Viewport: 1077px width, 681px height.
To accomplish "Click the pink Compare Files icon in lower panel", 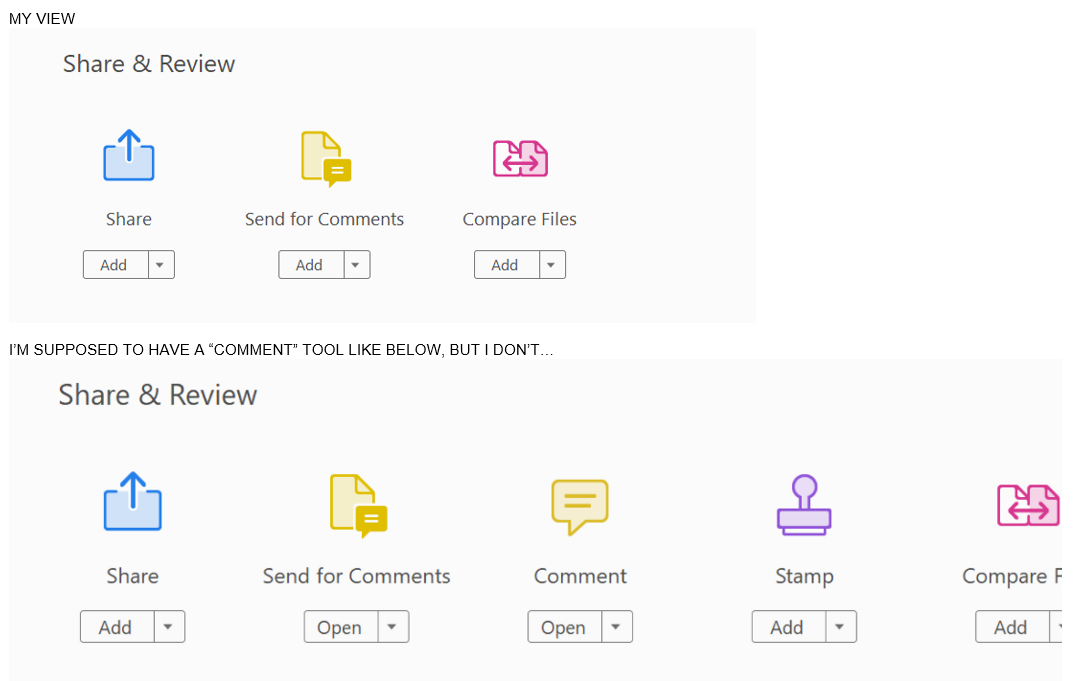I will pyautogui.click(x=1028, y=505).
